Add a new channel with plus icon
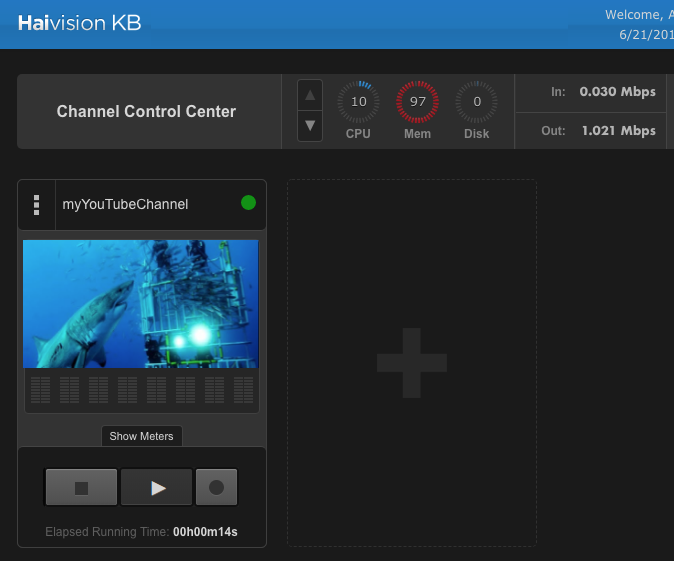The height and width of the screenshot is (561, 674). point(411,362)
